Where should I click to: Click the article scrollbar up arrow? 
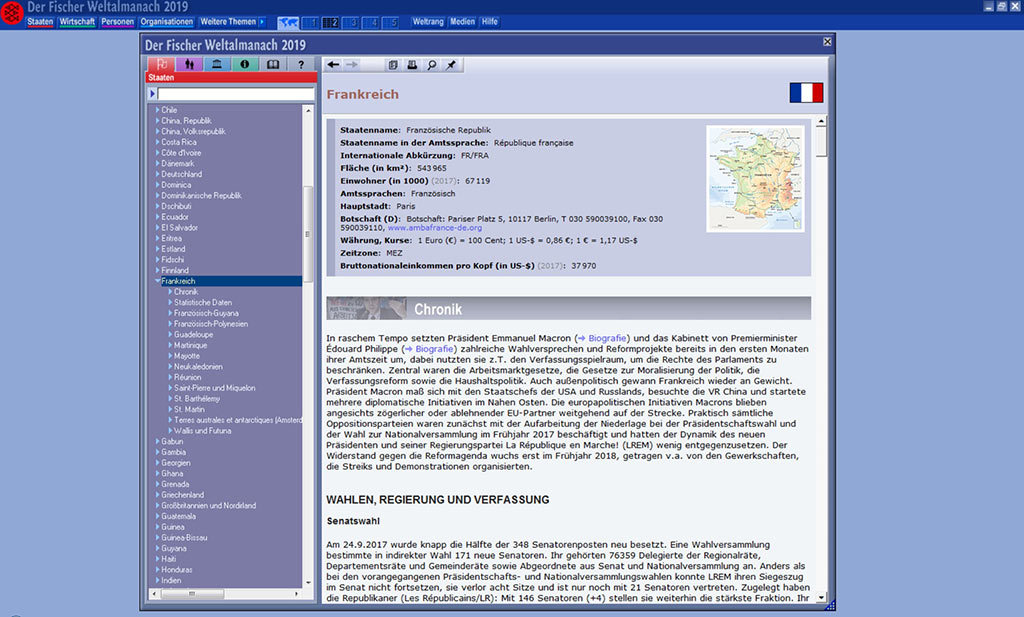[x=821, y=121]
